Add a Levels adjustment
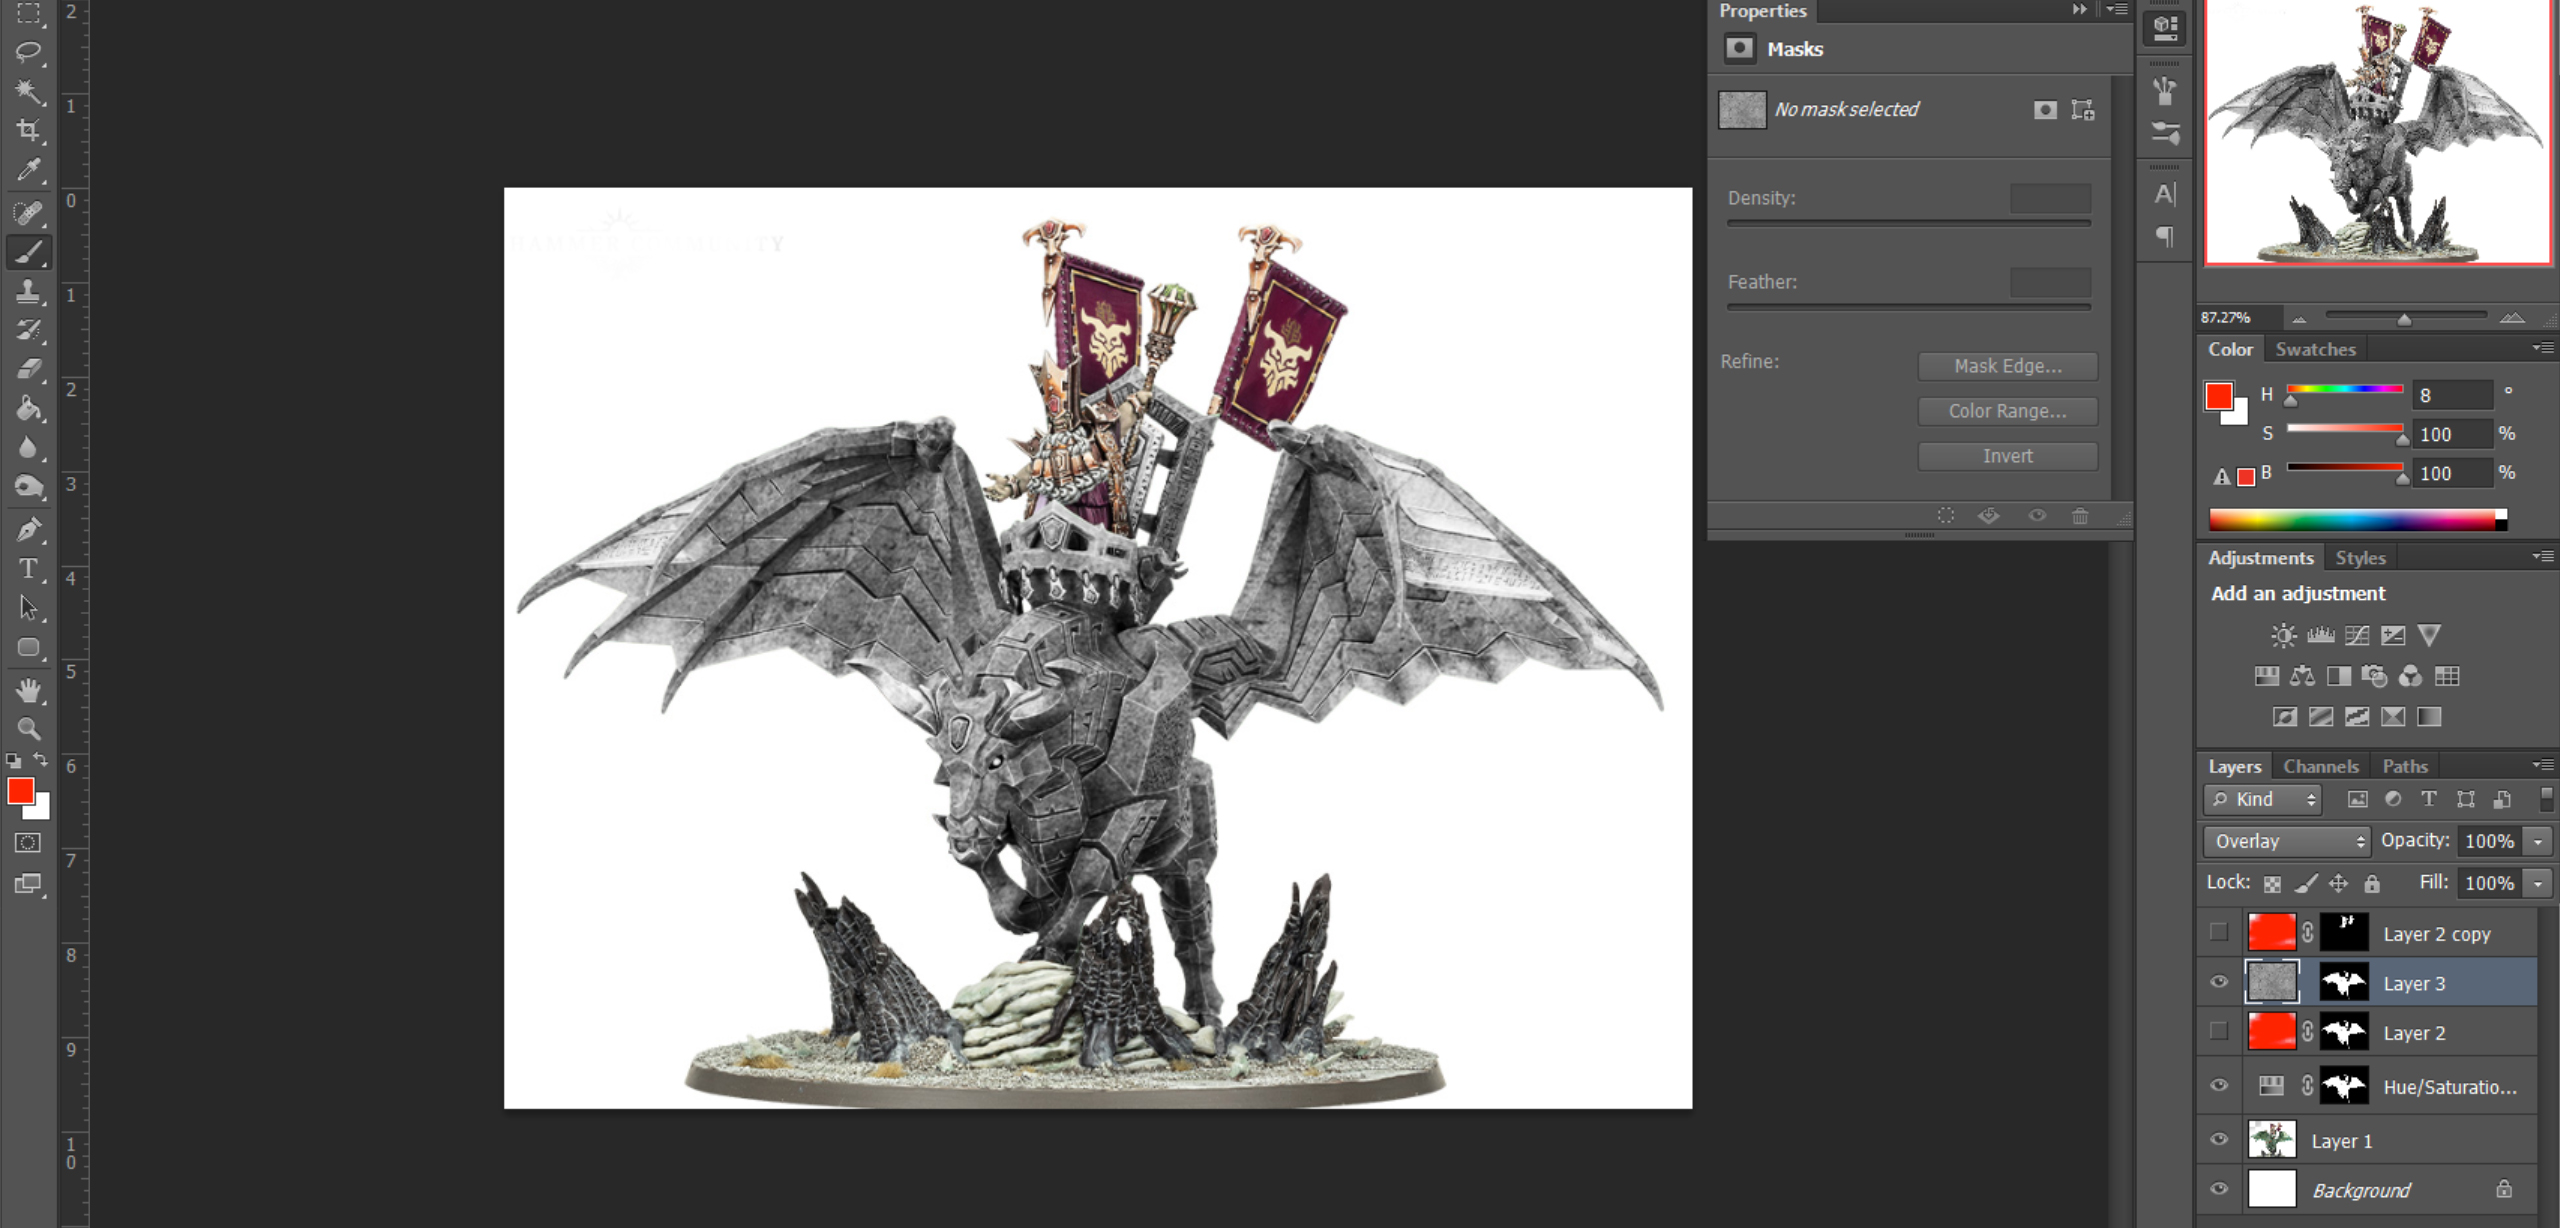The image size is (2560, 1228). pos(2320,635)
